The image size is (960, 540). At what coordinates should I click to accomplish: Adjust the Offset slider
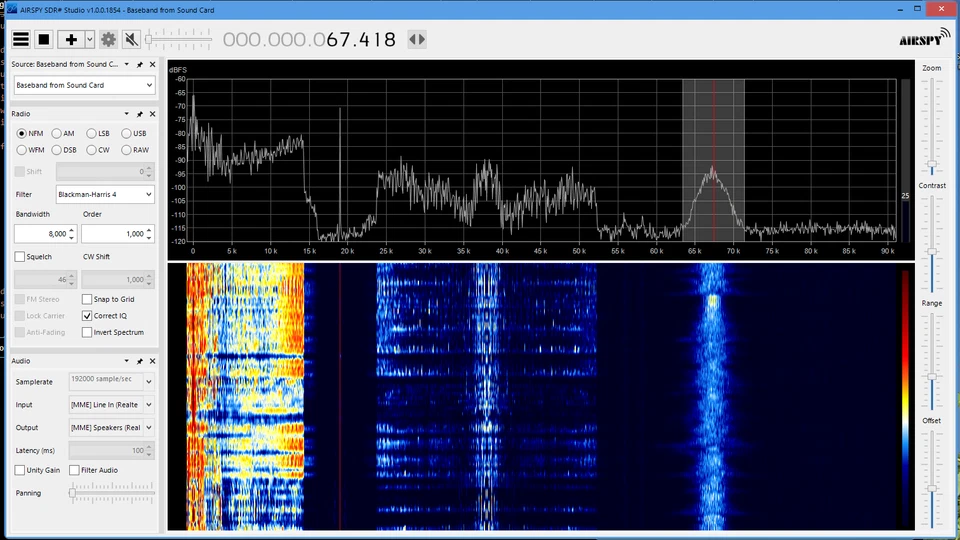tap(932, 478)
